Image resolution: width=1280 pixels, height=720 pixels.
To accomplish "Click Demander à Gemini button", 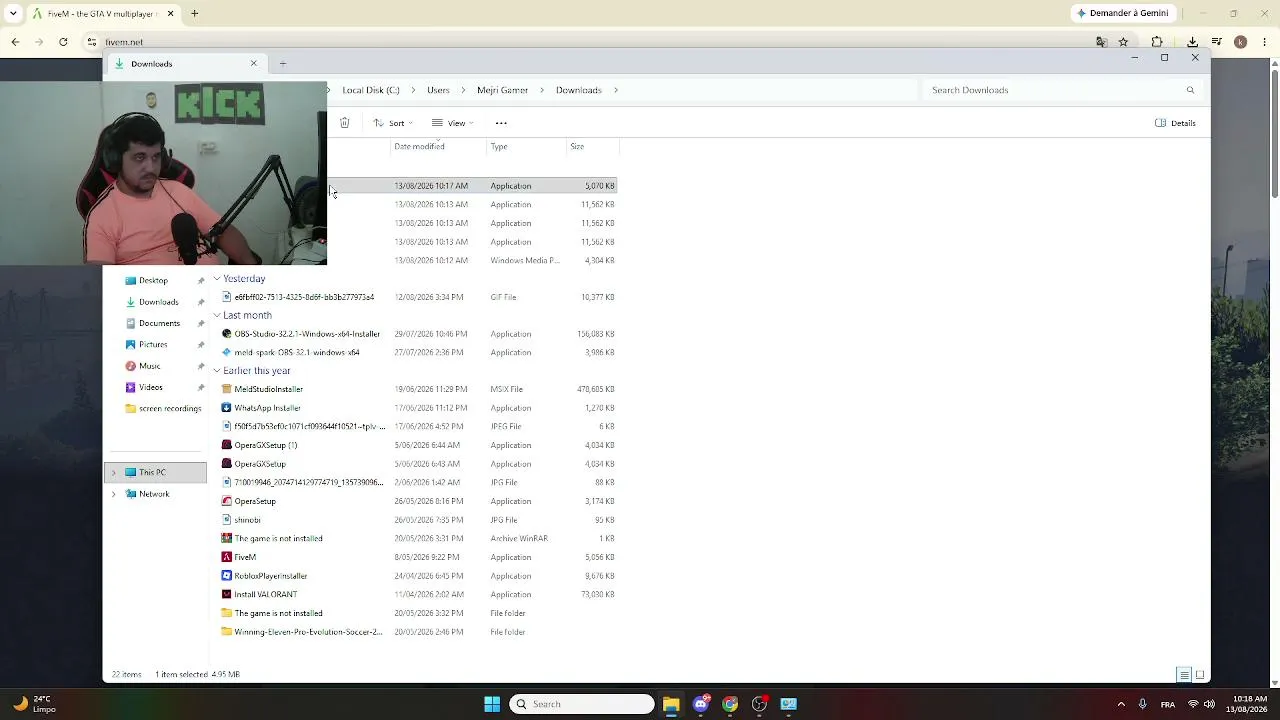I will [x=1123, y=13].
